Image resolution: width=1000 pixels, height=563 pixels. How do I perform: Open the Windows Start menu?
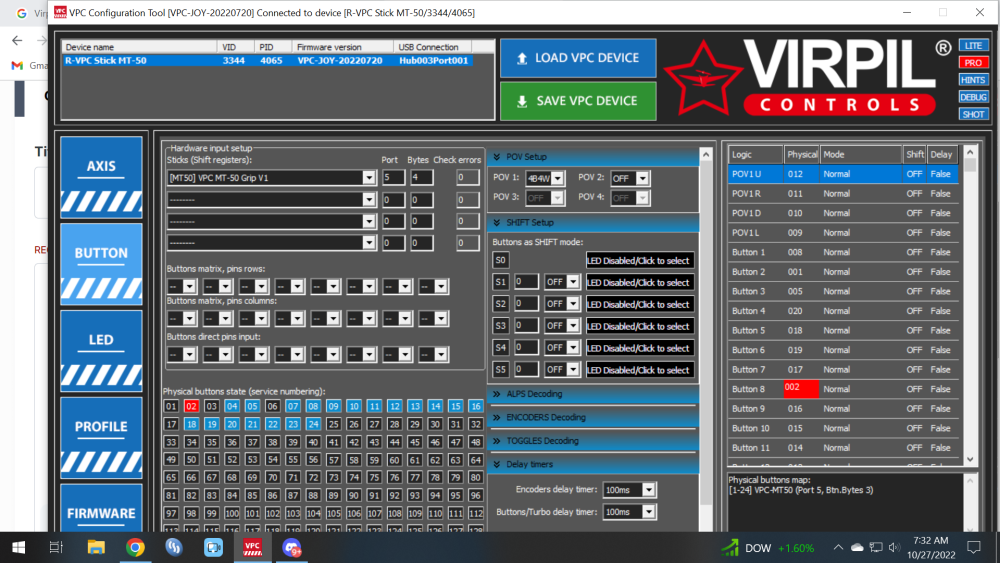[x=18, y=547]
